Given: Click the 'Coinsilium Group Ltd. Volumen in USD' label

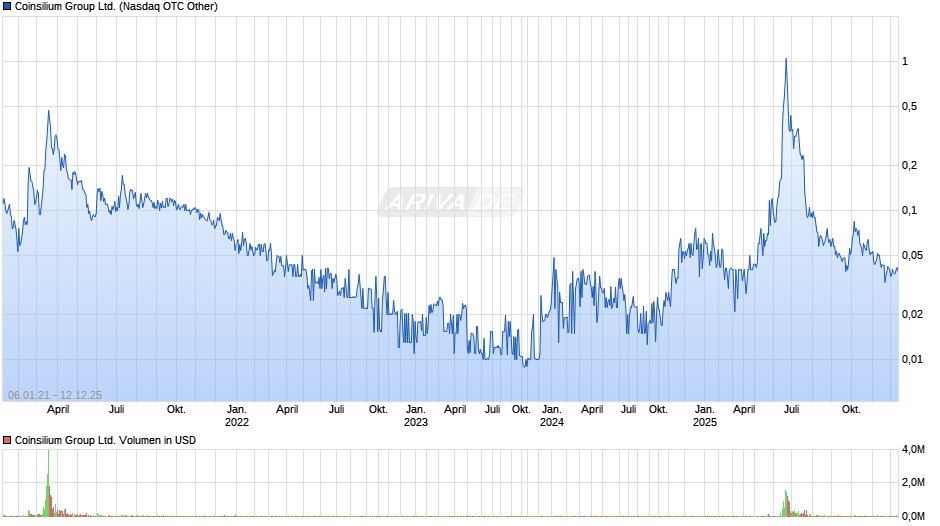Looking at the screenshot, I should [106, 440].
